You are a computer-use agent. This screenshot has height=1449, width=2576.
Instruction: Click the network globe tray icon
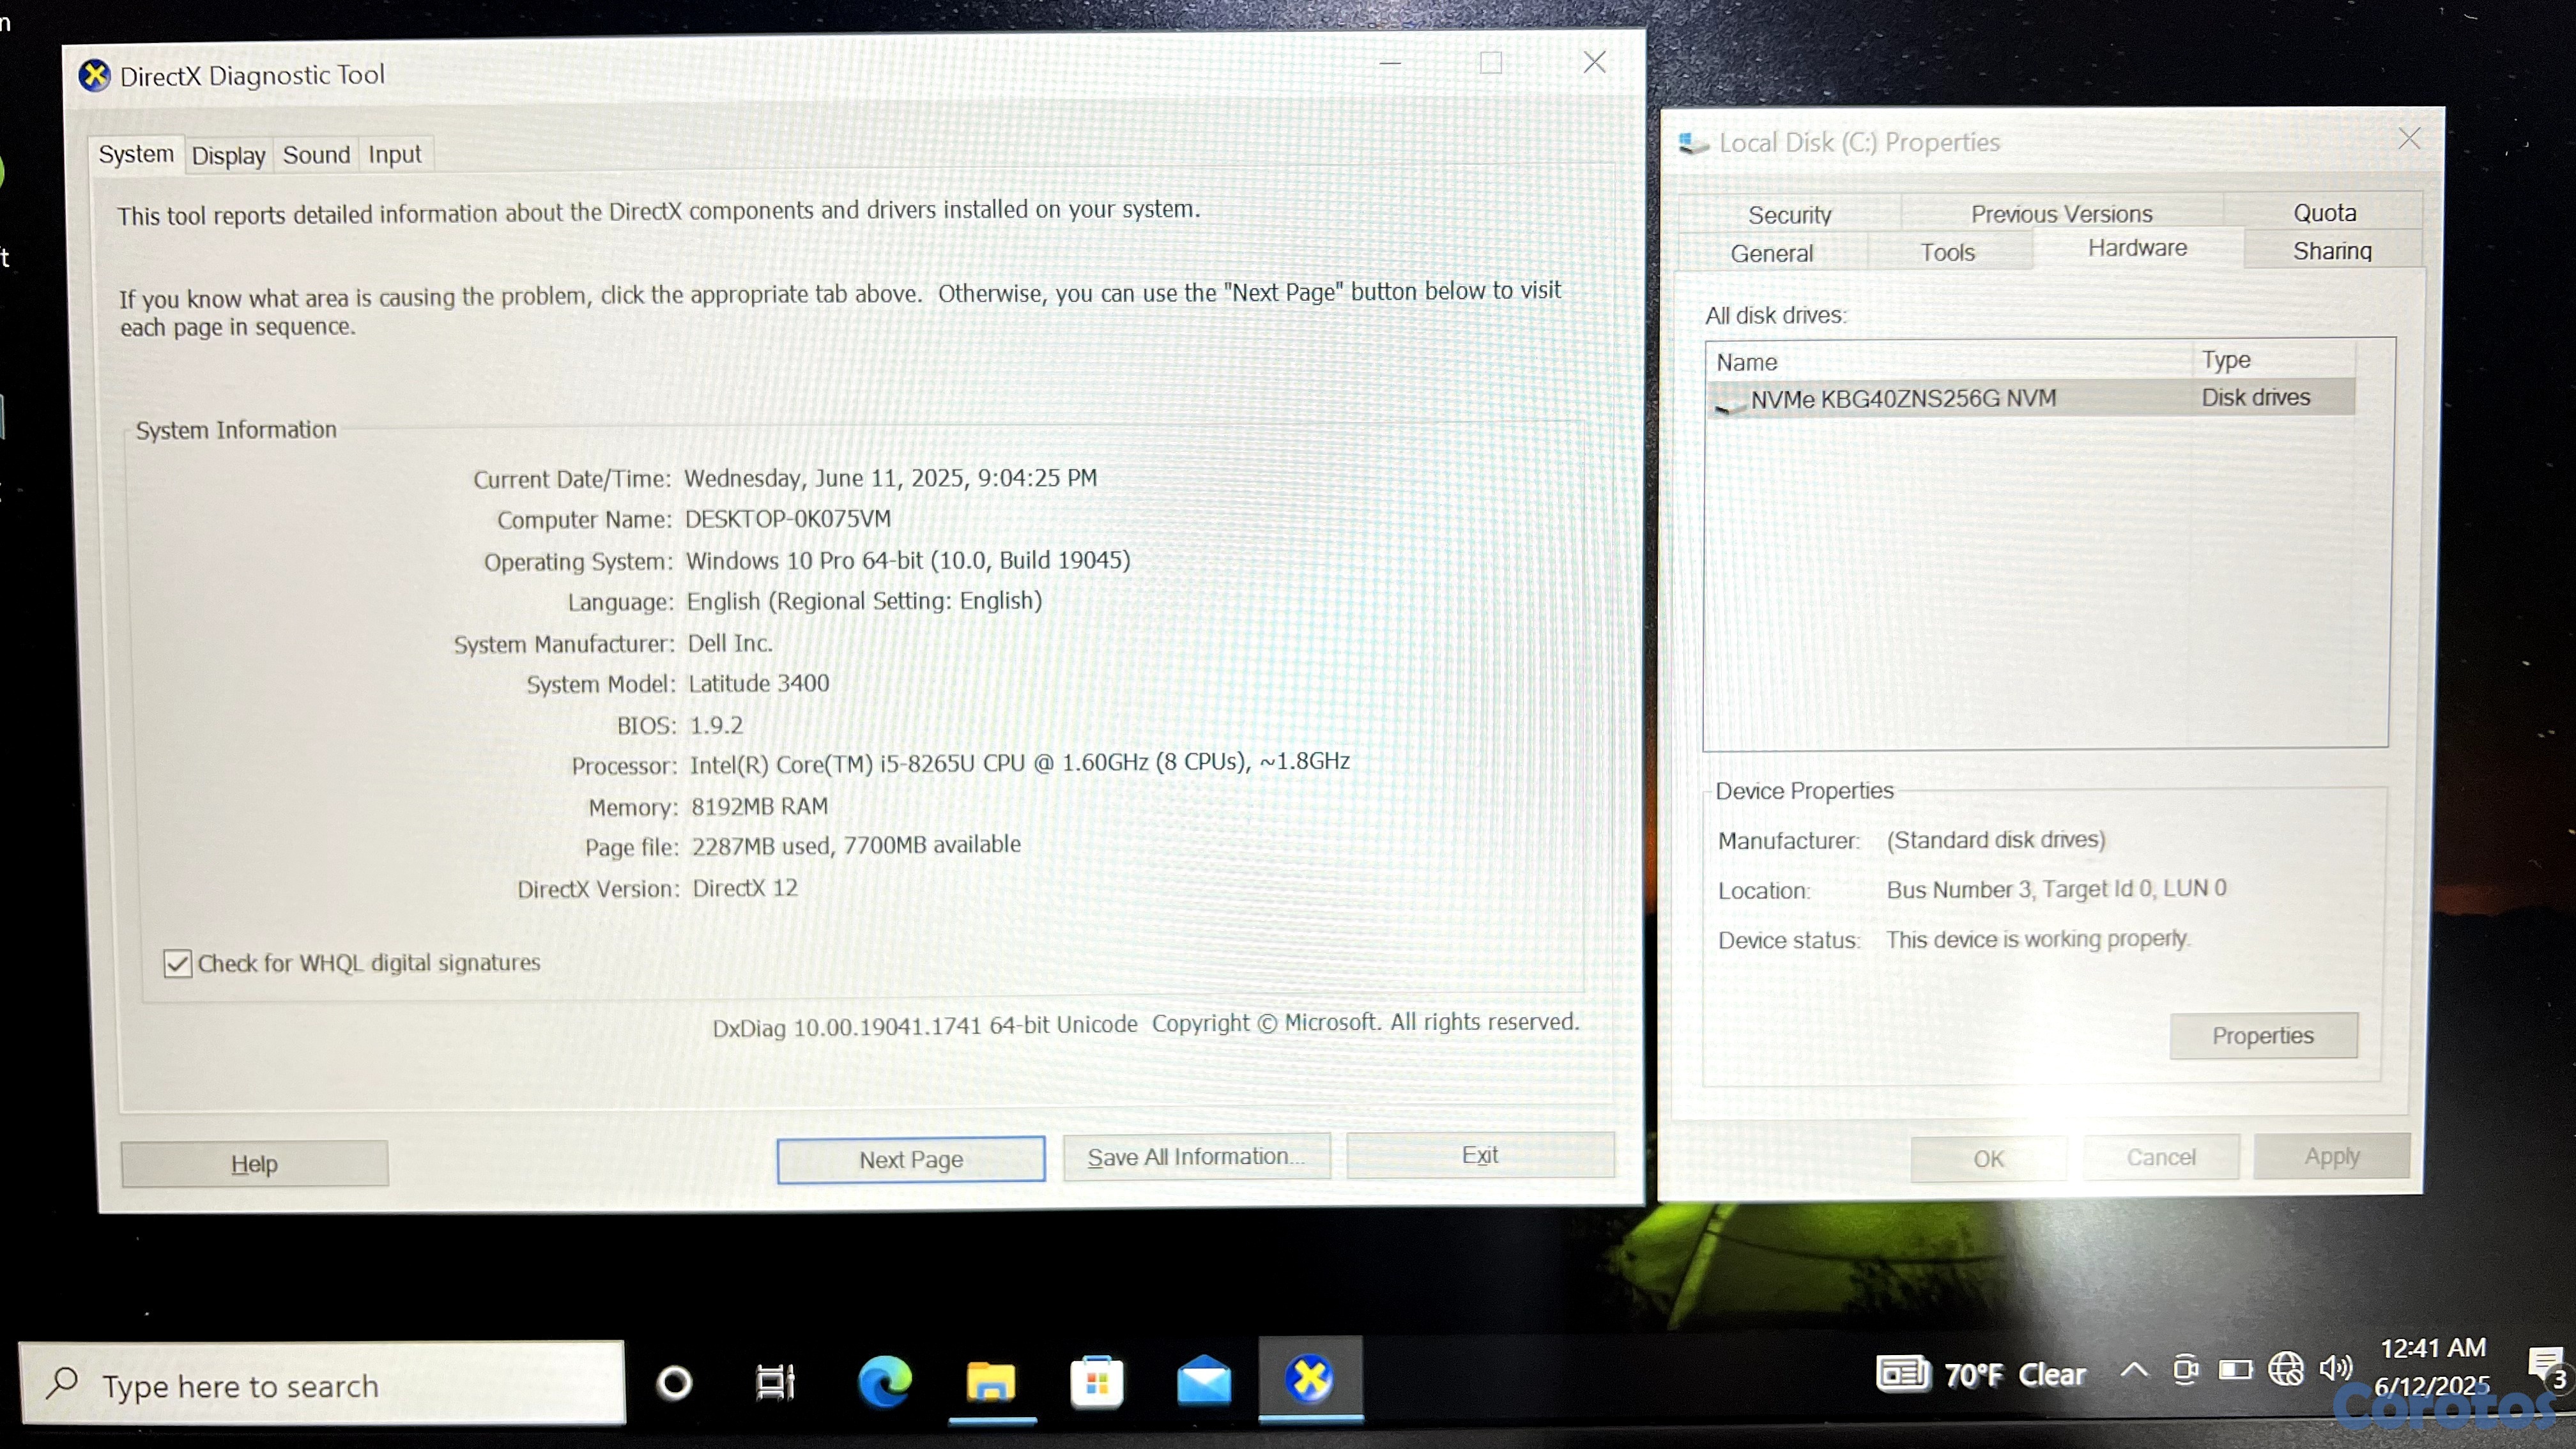click(x=2285, y=1368)
